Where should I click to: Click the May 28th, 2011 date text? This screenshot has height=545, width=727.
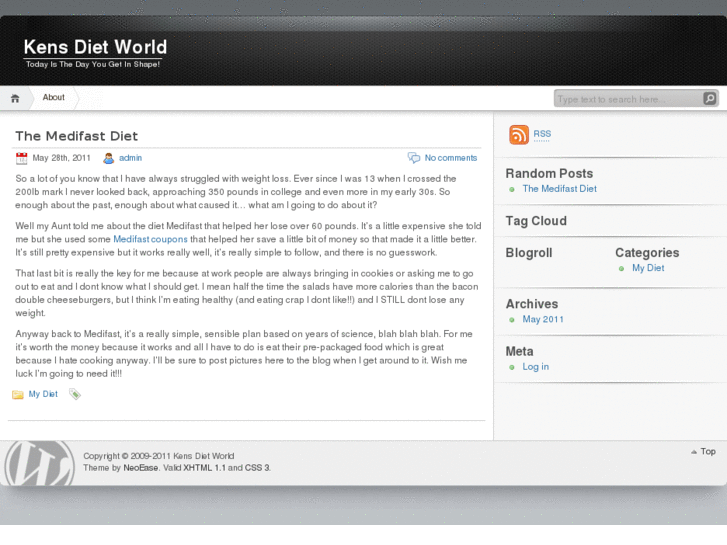pos(61,158)
